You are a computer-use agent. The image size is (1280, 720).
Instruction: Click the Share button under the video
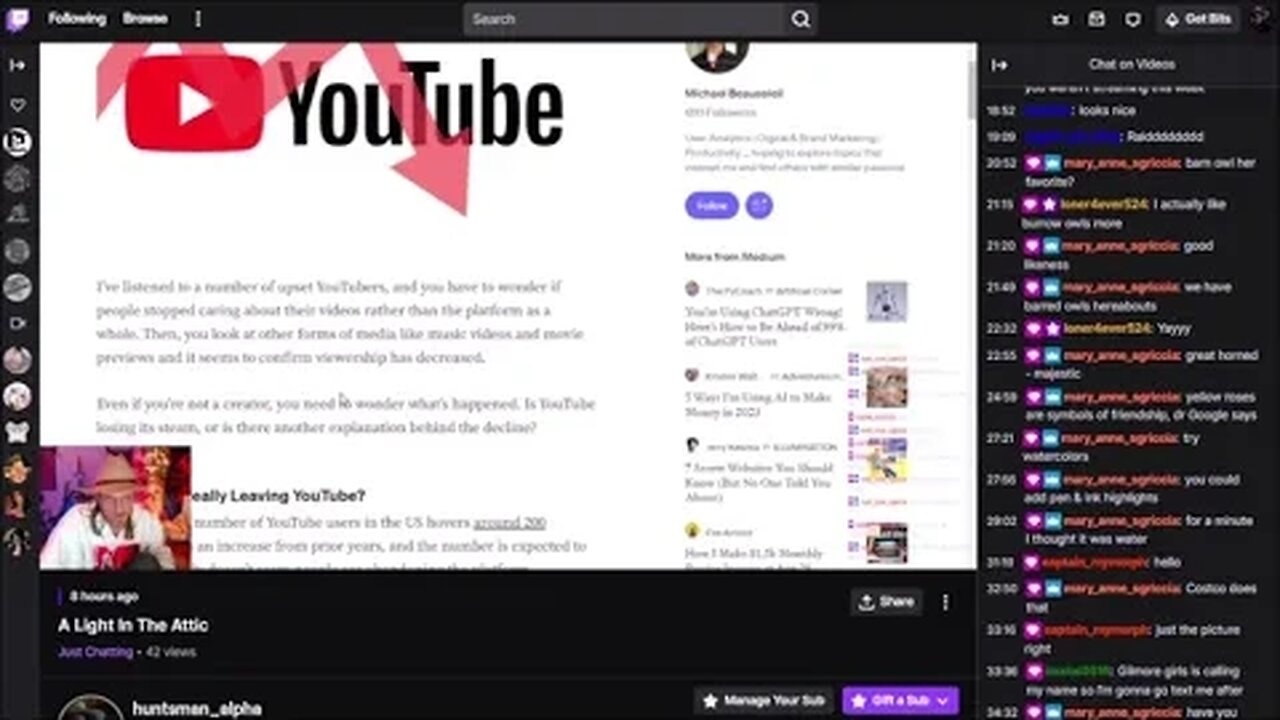(886, 602)
